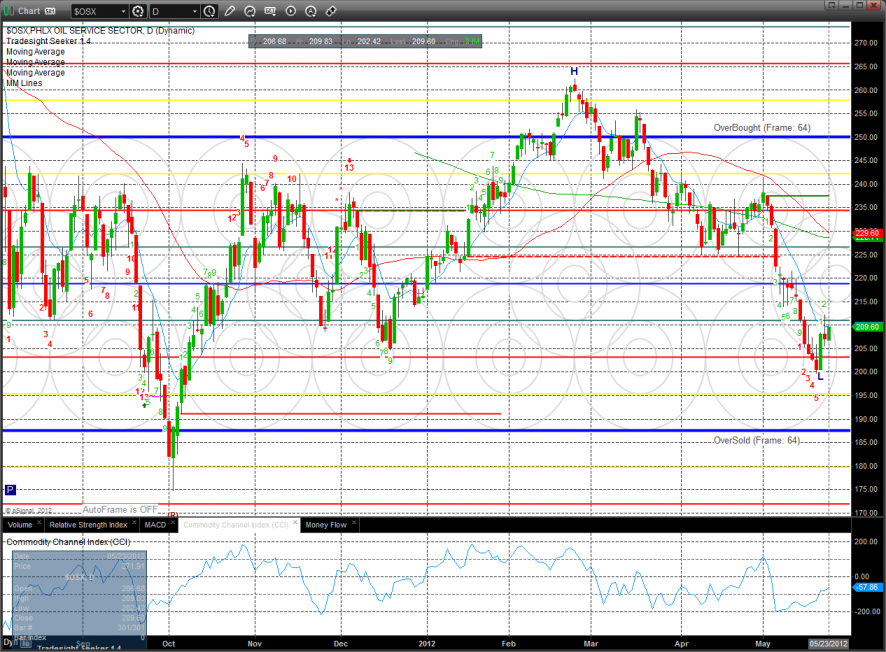Click the symbol settings gear icon
Screen dimensions: 886x652
click(138, 11)
